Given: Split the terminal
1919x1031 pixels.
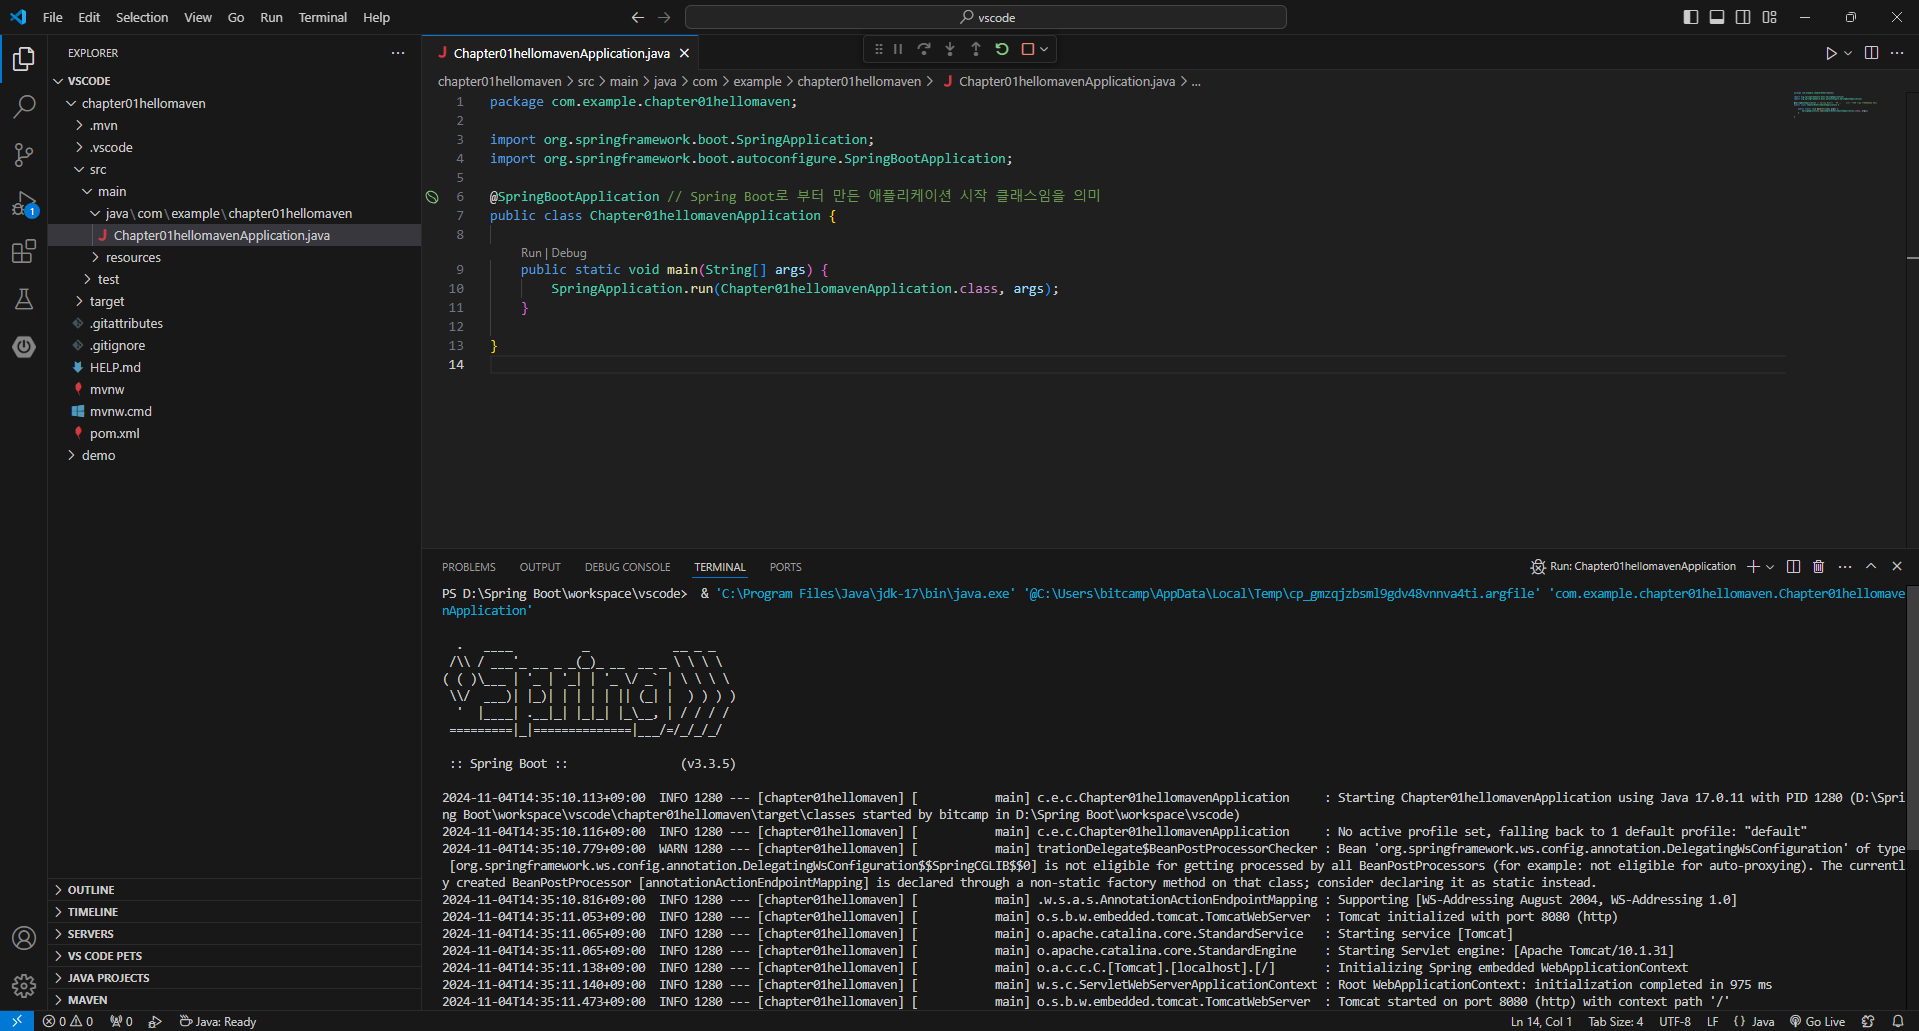Looking at the screenshot, I should [x=1793, y=566].
